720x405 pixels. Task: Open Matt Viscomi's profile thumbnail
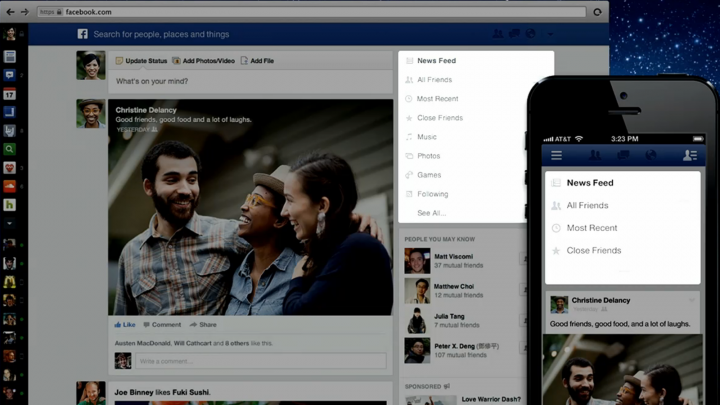[417, 261]
